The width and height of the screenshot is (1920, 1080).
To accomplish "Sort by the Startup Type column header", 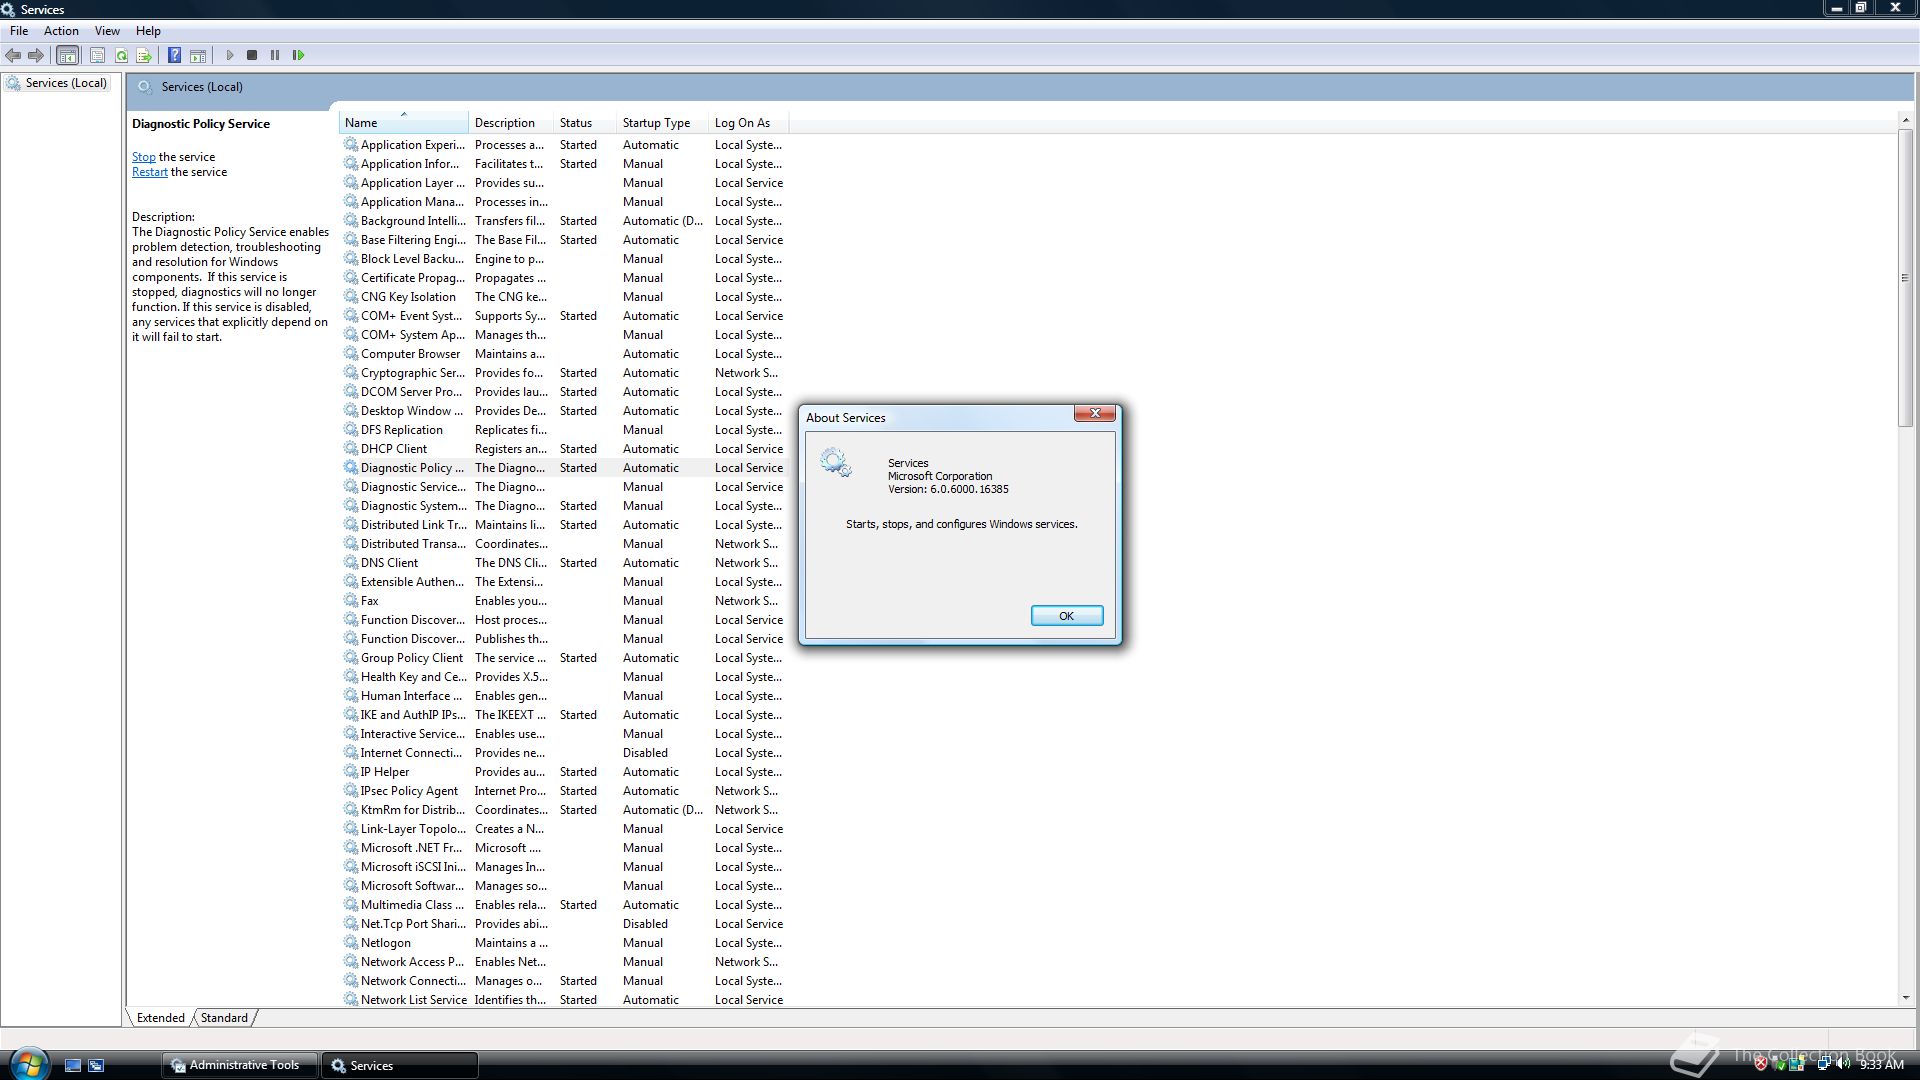I will point(656,123).
